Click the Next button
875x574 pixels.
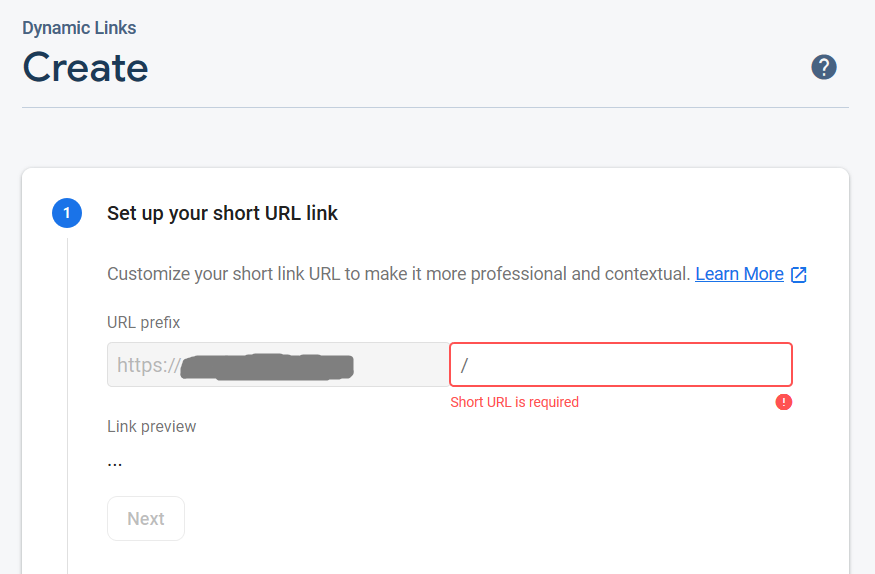pos(146,519)
